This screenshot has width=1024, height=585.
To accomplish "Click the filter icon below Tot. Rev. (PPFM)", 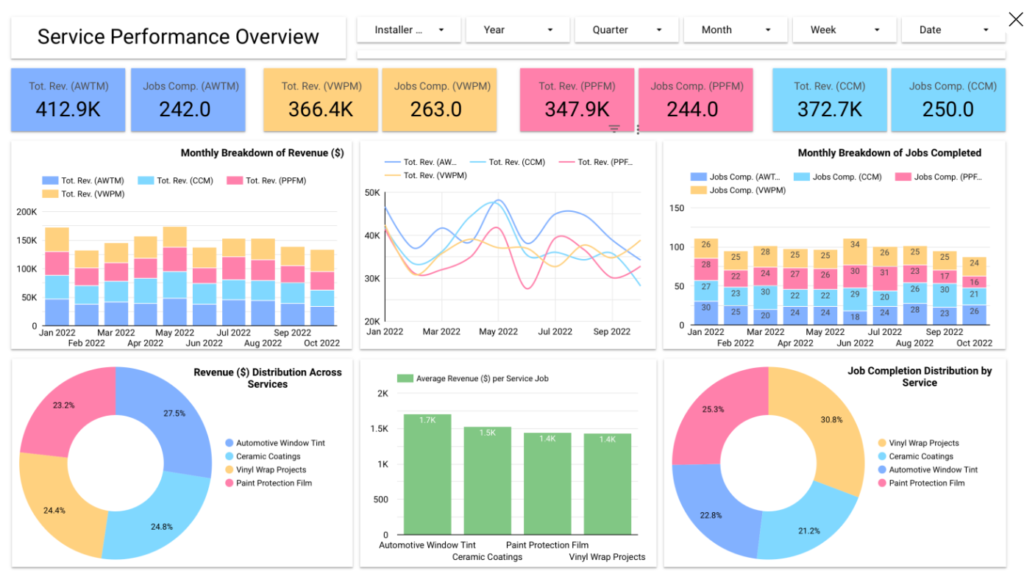I will tap(614, 129).
